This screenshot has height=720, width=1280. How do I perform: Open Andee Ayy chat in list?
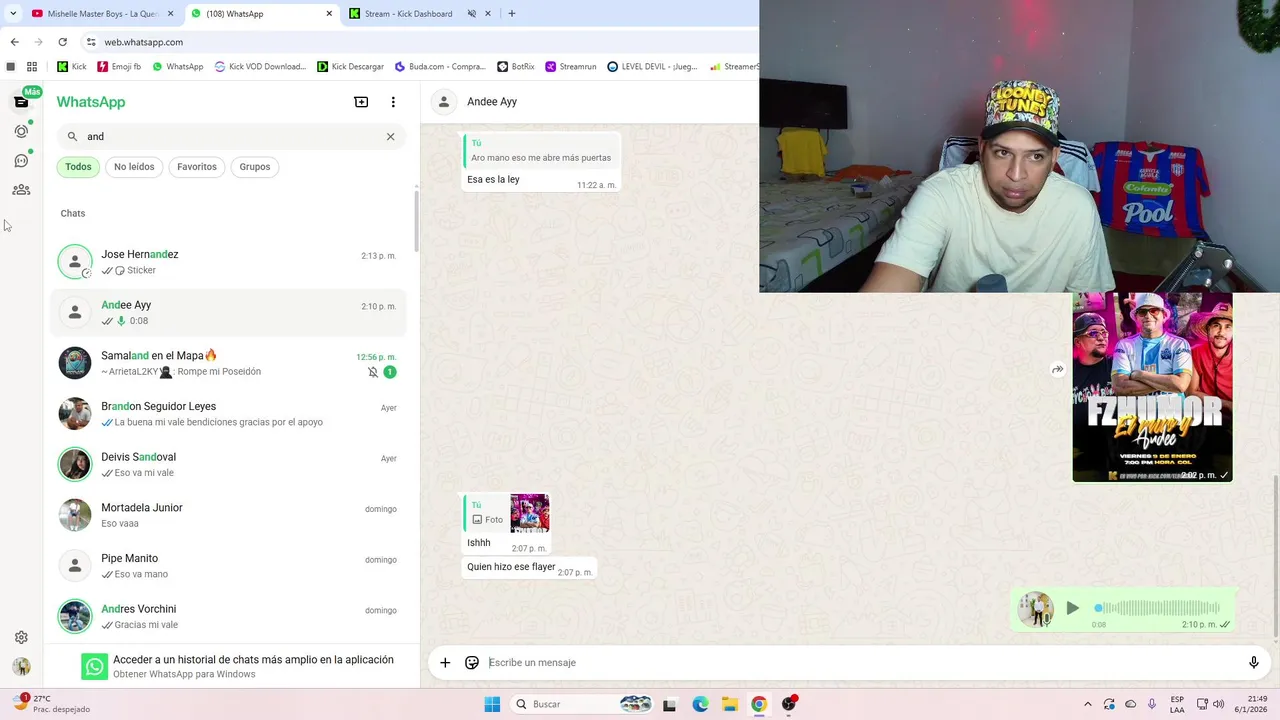[x=228, y=313]
